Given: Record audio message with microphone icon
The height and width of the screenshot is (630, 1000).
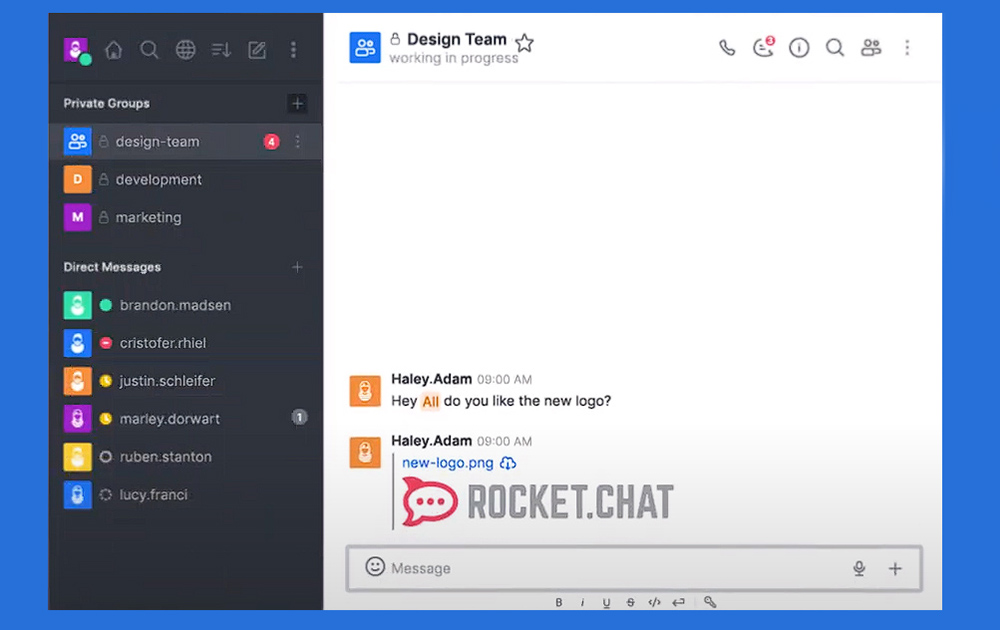Looking at the screenshot, I should click(859, 568).
